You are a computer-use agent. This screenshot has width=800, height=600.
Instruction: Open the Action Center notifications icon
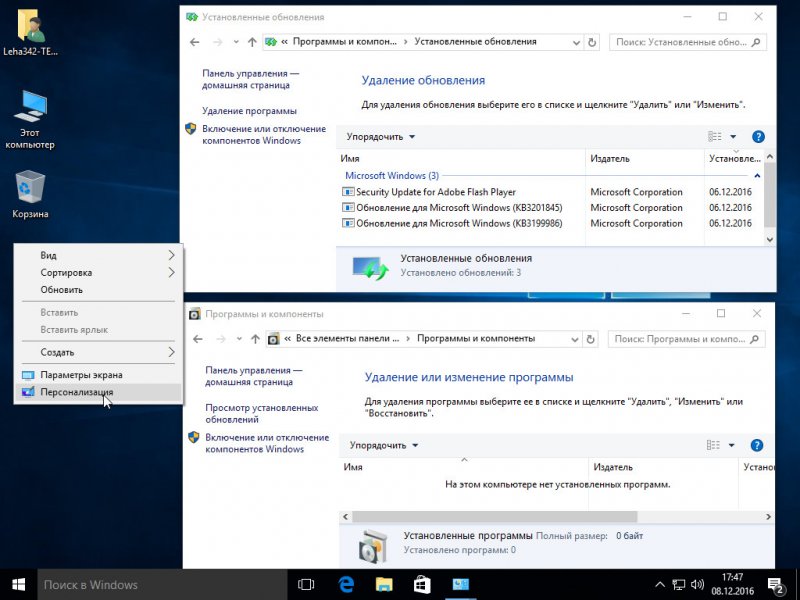(x=776, y=585)
